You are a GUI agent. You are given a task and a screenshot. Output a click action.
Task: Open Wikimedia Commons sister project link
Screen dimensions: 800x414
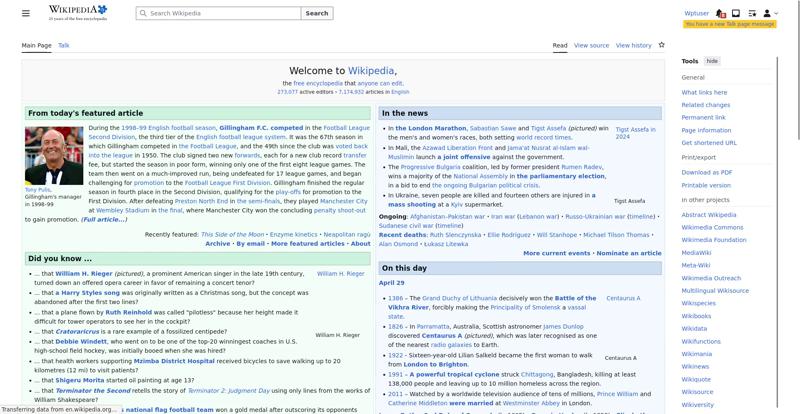click(x=712, y=227)
